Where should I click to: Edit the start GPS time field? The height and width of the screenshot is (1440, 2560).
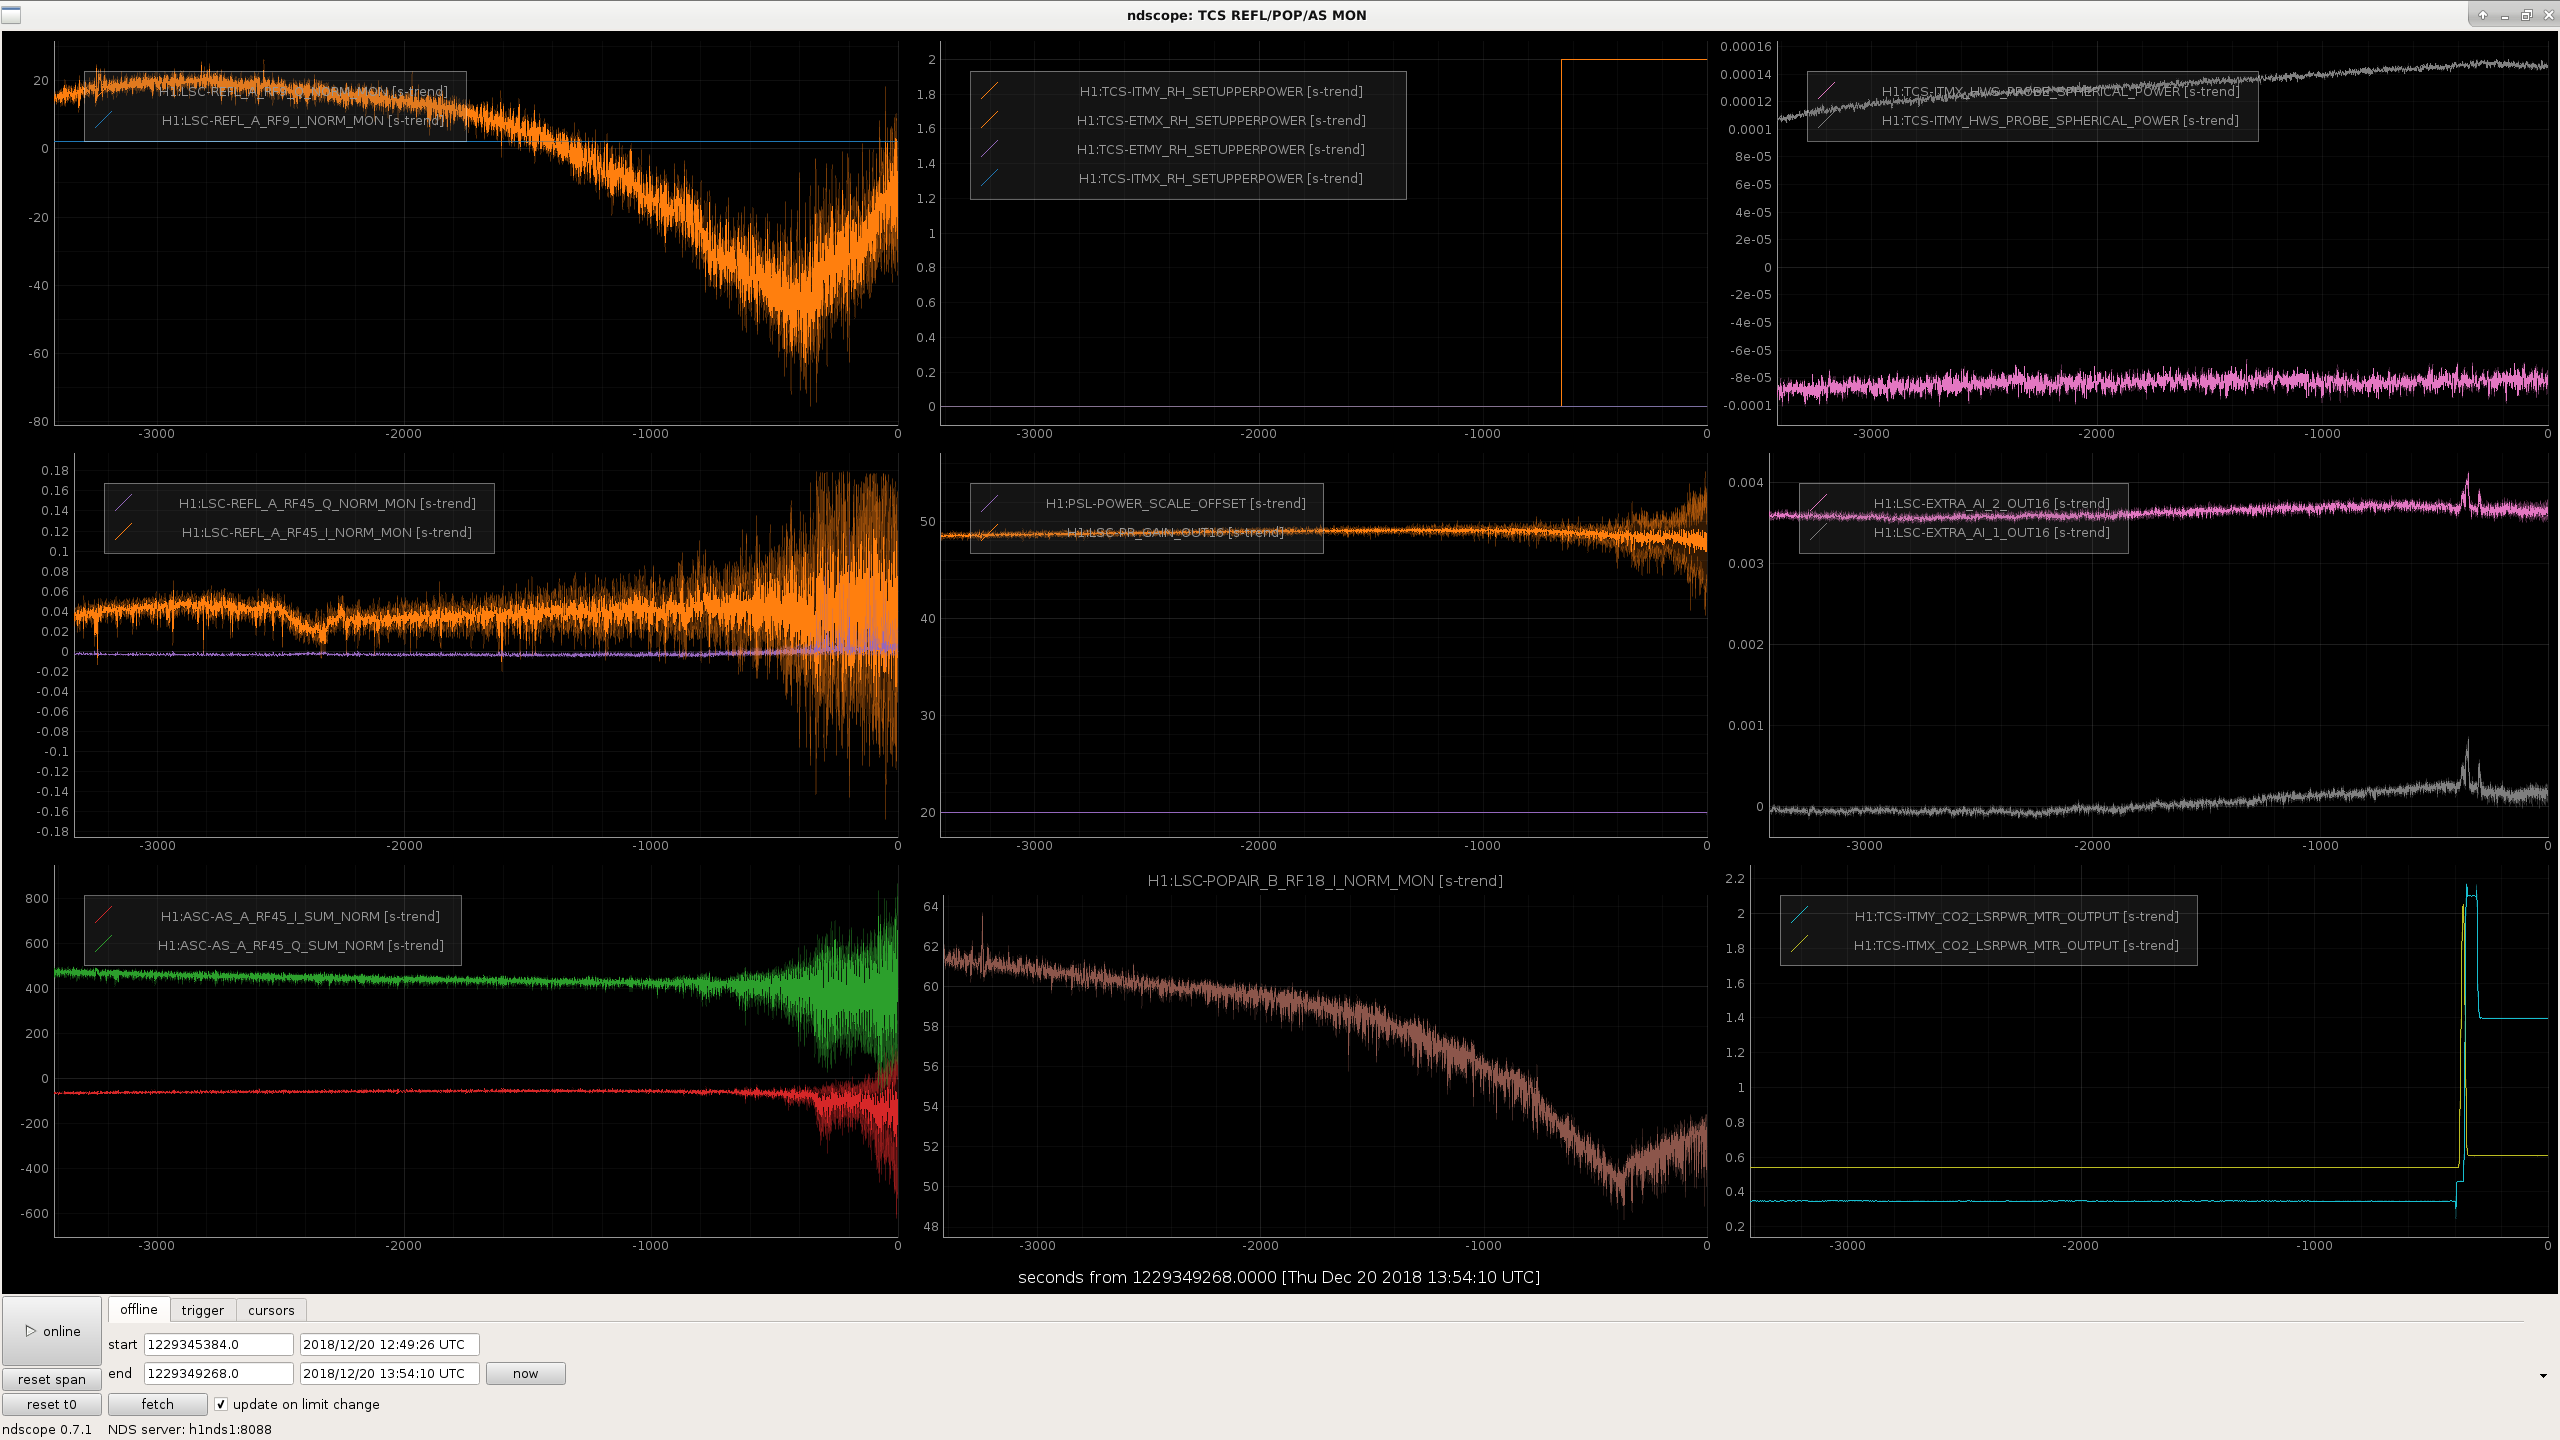click(x=219, y=1344)
